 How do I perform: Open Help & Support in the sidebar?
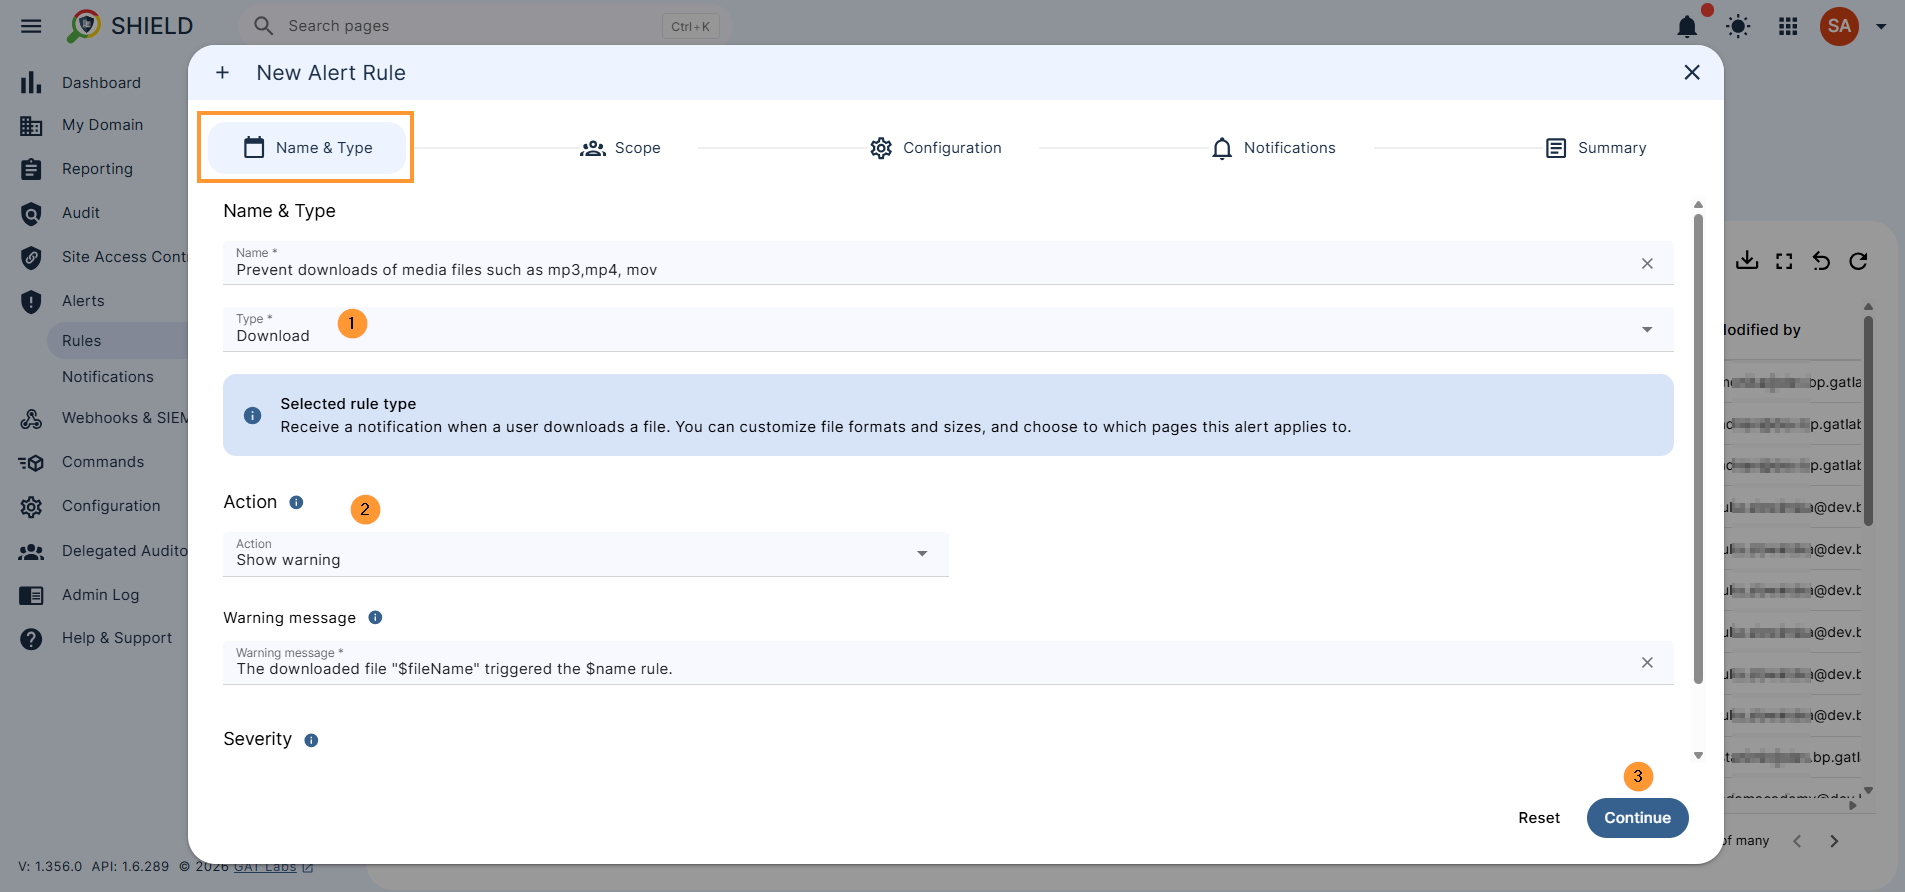tap(117, 638)
